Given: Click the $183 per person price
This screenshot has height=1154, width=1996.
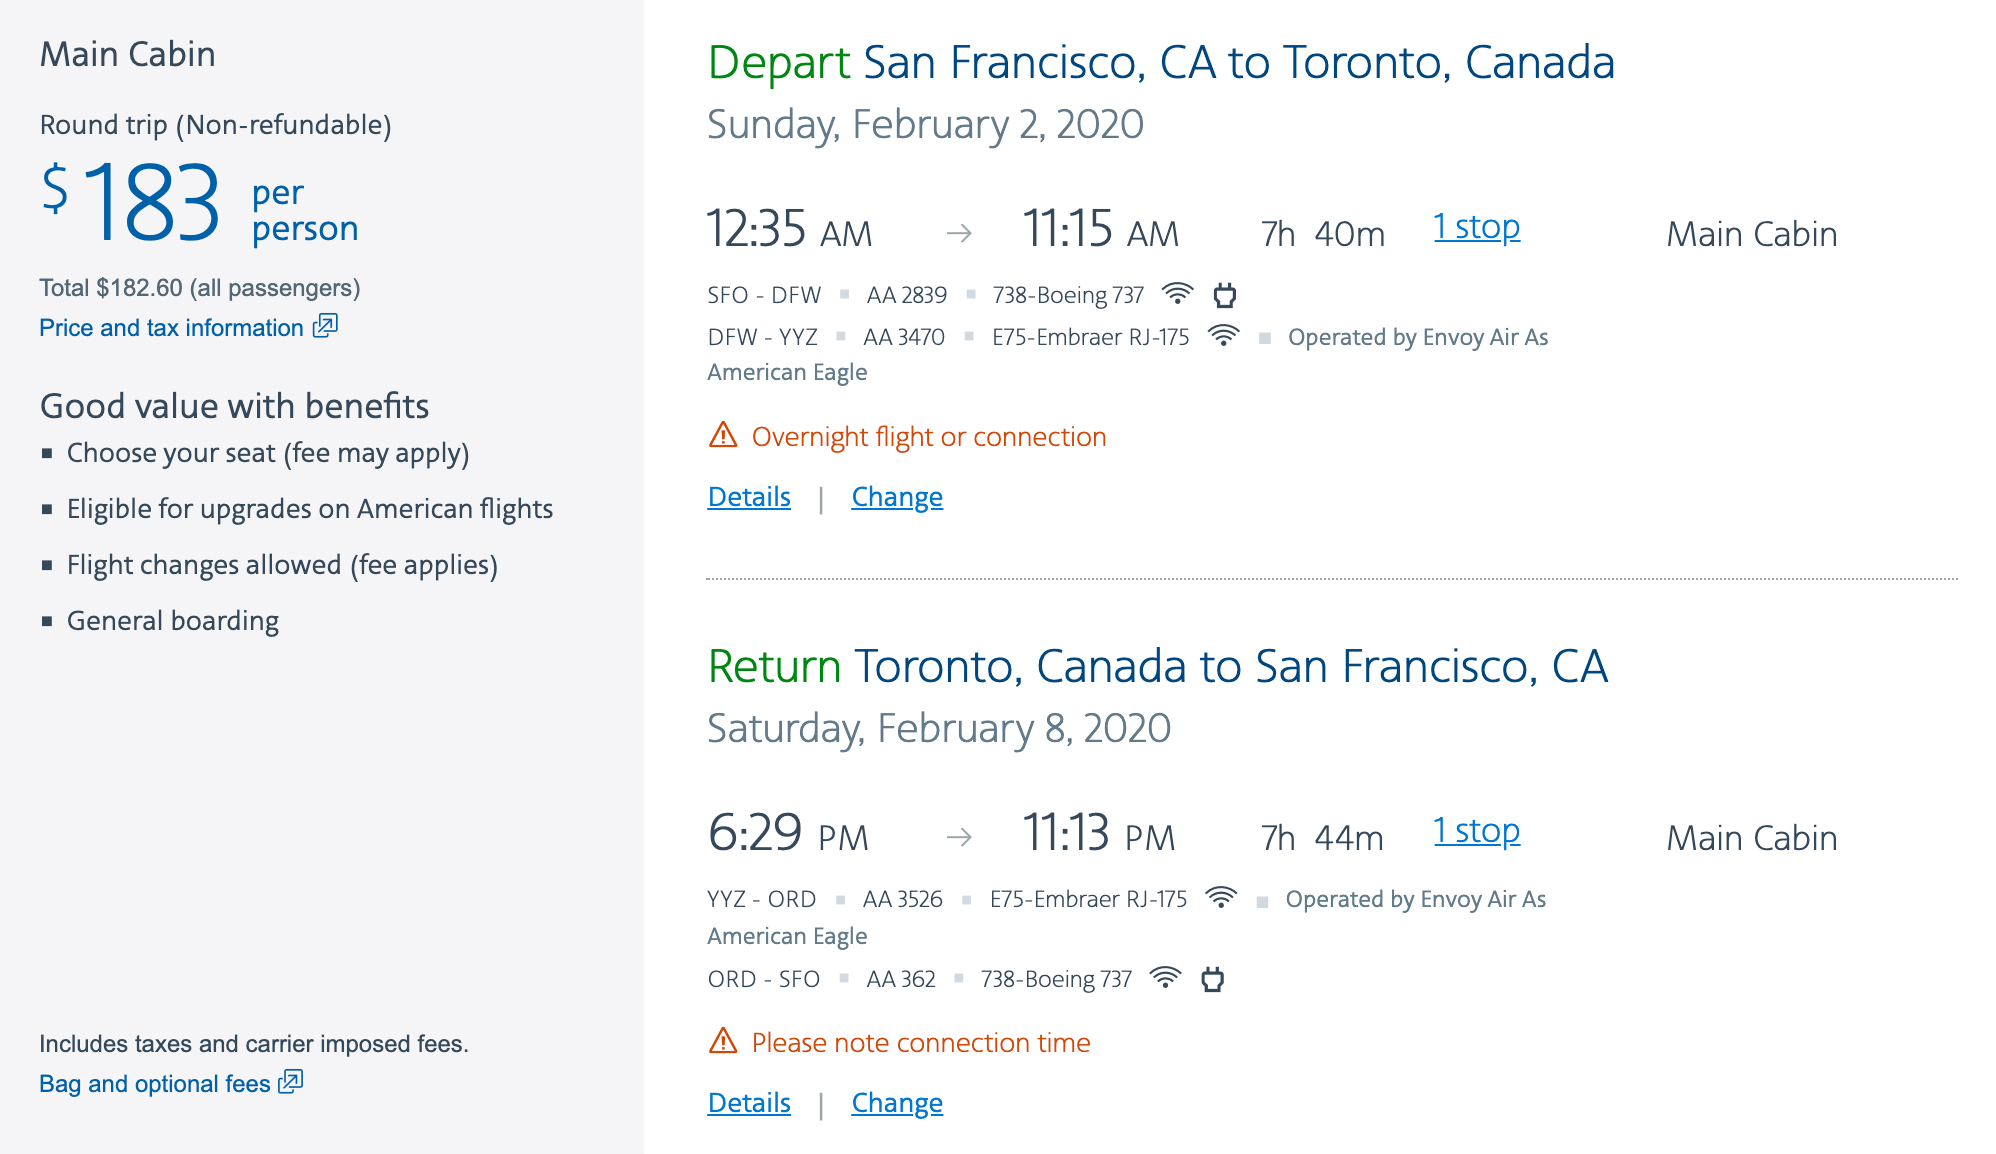Looking at the screenshot, I should [x=155, y=204].
